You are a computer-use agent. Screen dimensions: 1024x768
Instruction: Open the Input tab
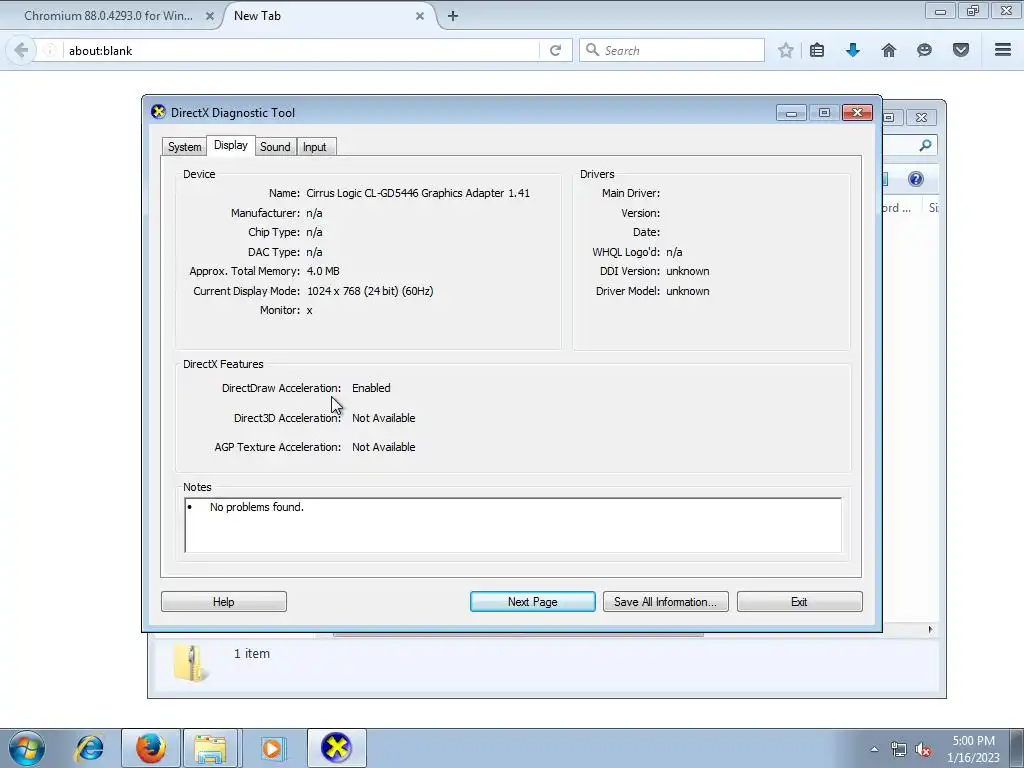point(314,147)
